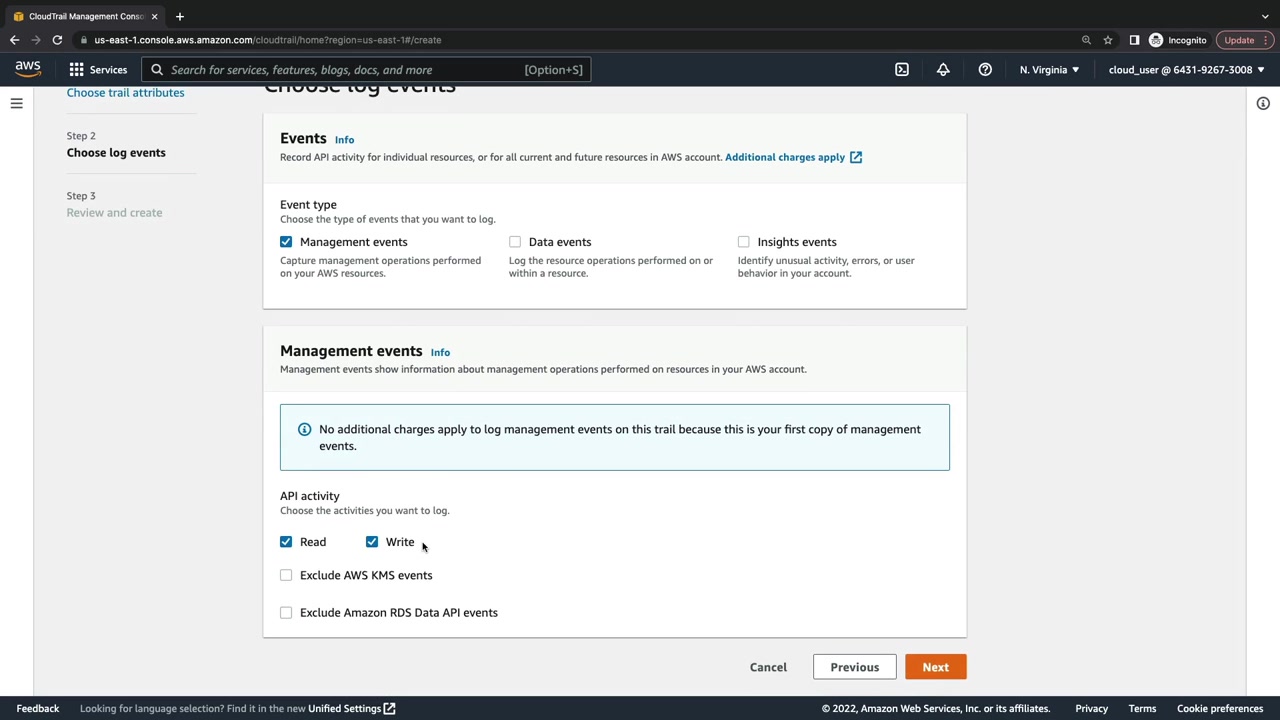Enable the Insights events checkbox
1280x720 pixels.
(x=744, y=242)
